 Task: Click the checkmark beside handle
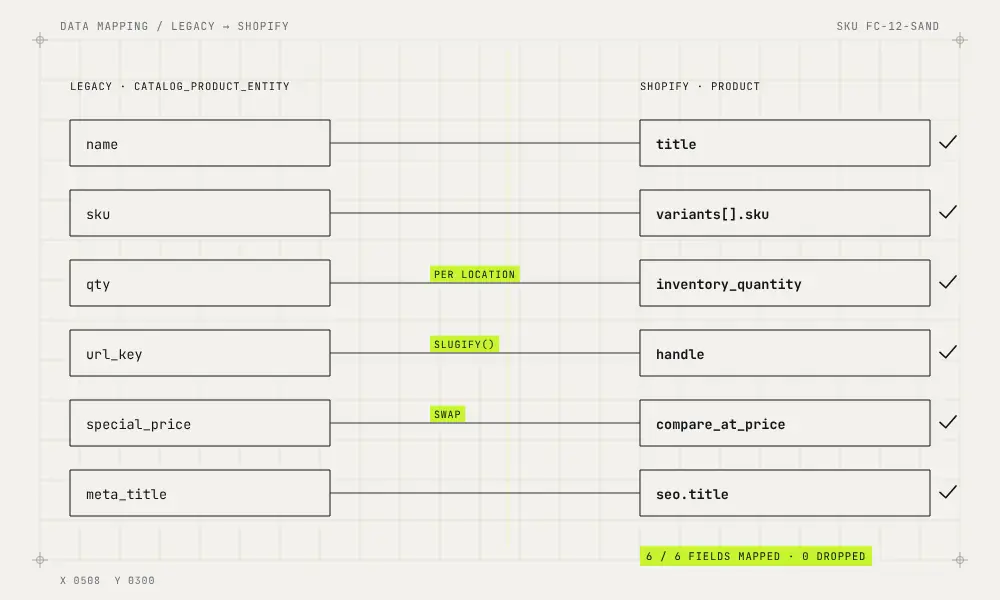coord(948,352)
